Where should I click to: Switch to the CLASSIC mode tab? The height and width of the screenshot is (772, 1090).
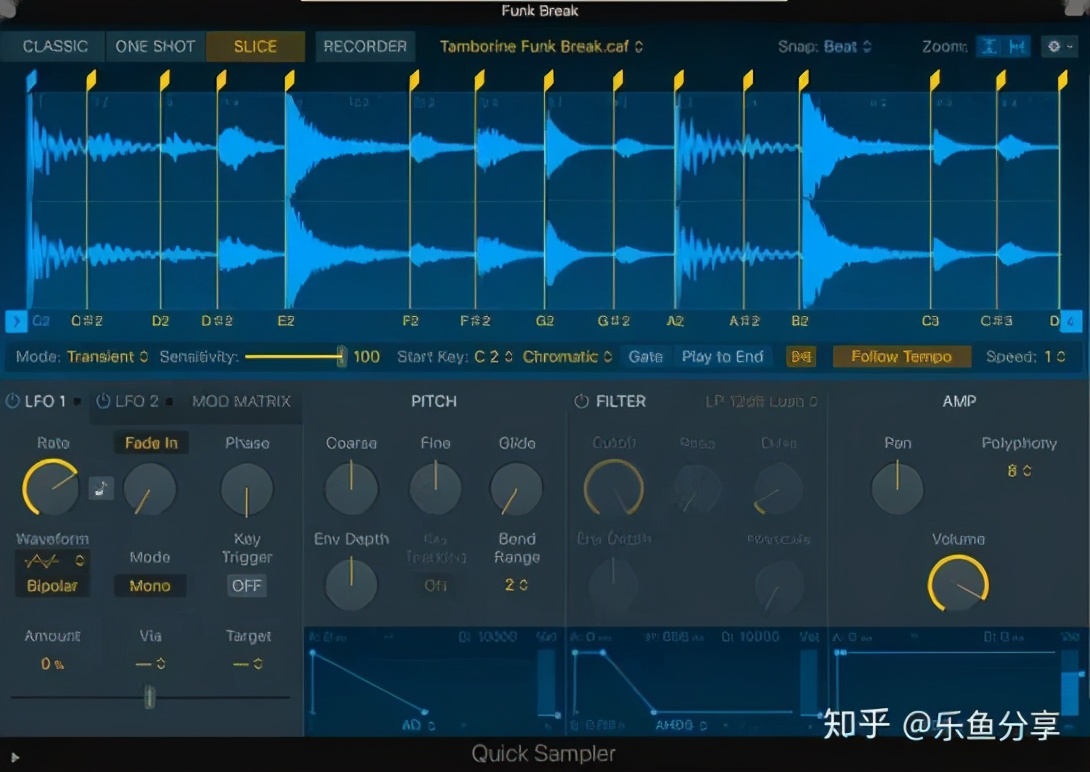tap(55, 47)
